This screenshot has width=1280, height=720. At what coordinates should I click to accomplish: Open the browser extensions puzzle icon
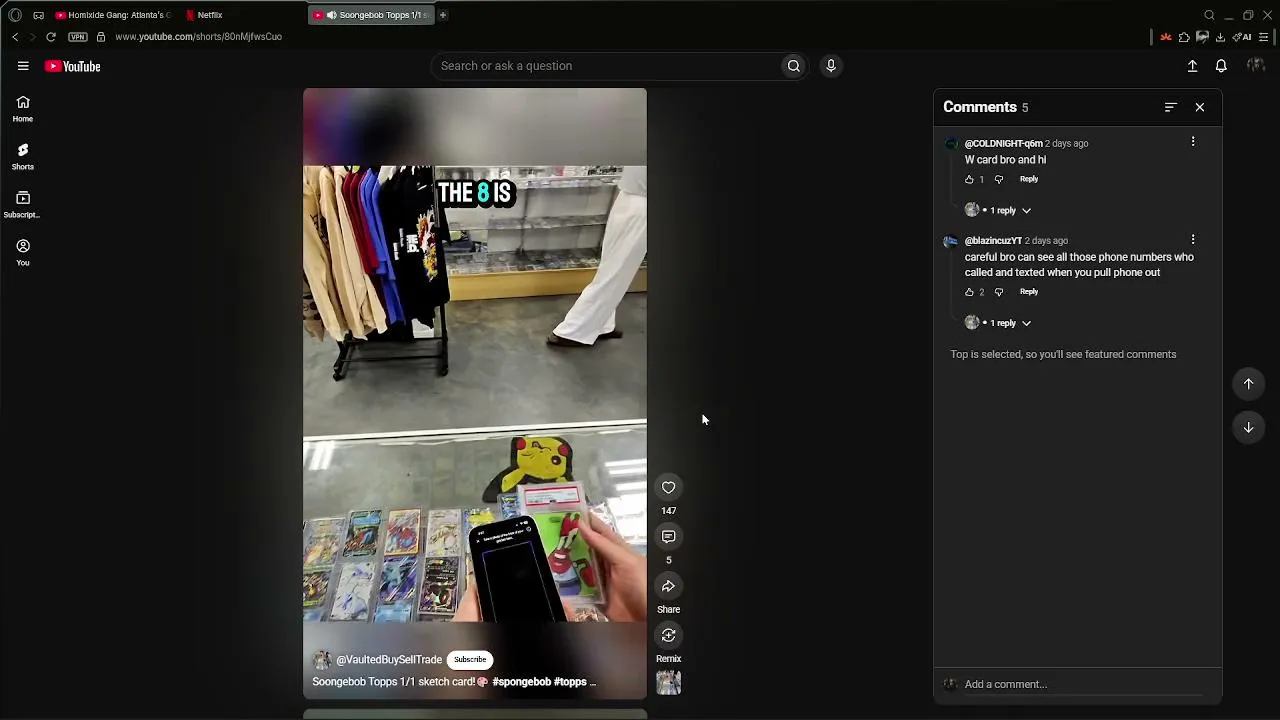pyautogui.click(x=1184, y=37)
